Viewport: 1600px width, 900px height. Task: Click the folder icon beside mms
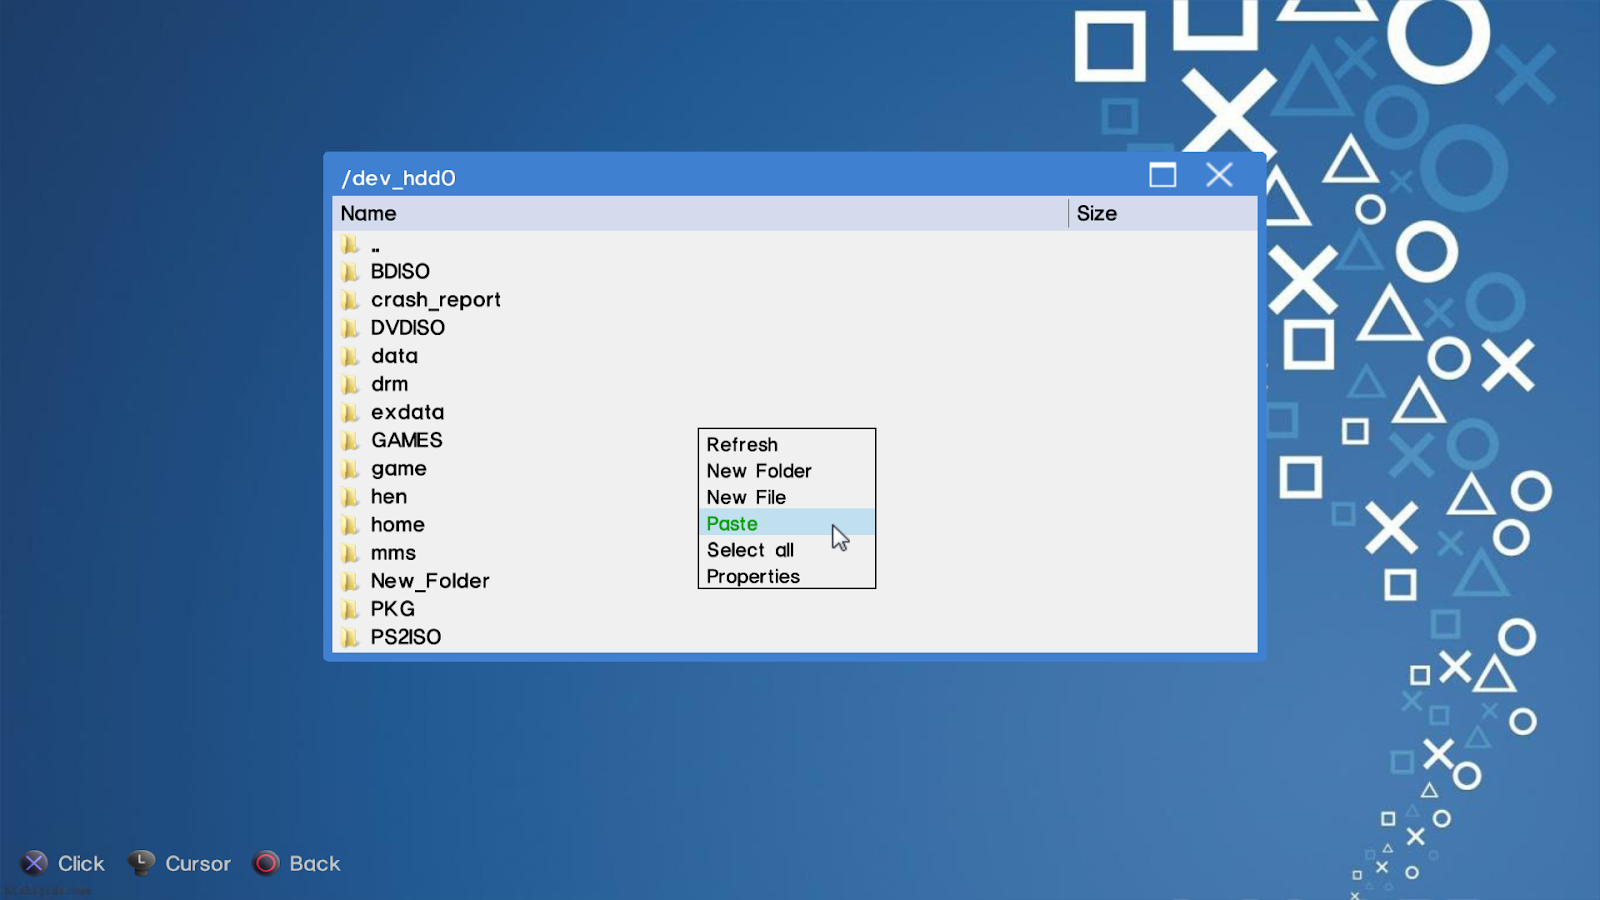pyautogui.click(x=350, y=552)
